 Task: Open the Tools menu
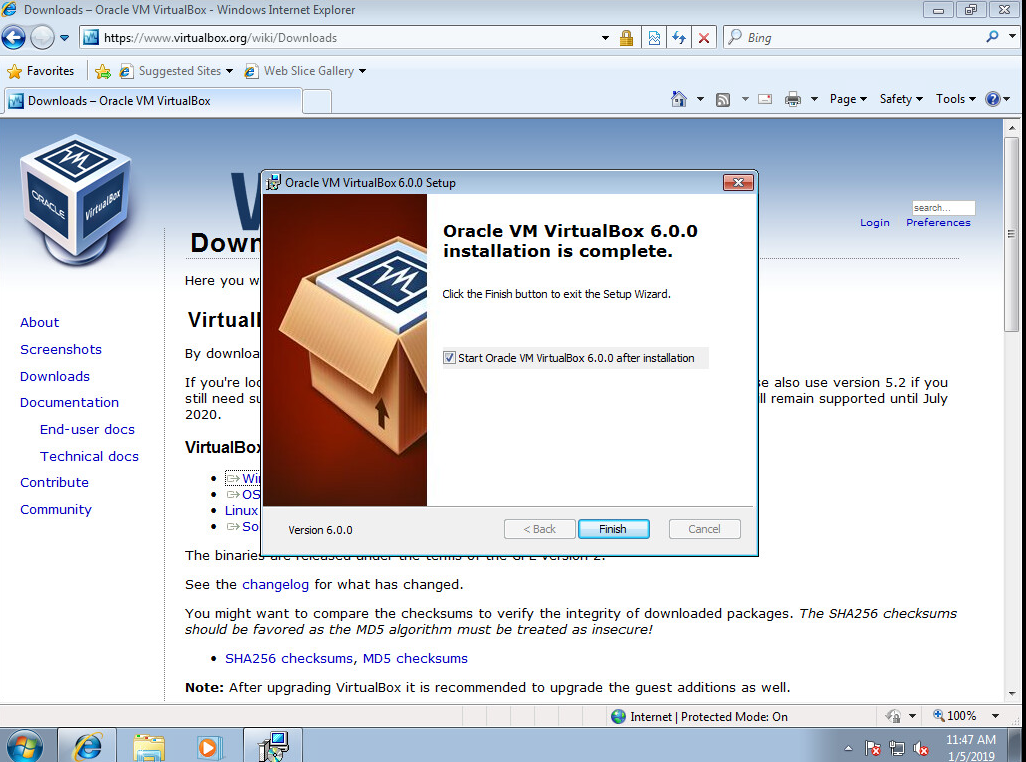[x=955, y=99]
